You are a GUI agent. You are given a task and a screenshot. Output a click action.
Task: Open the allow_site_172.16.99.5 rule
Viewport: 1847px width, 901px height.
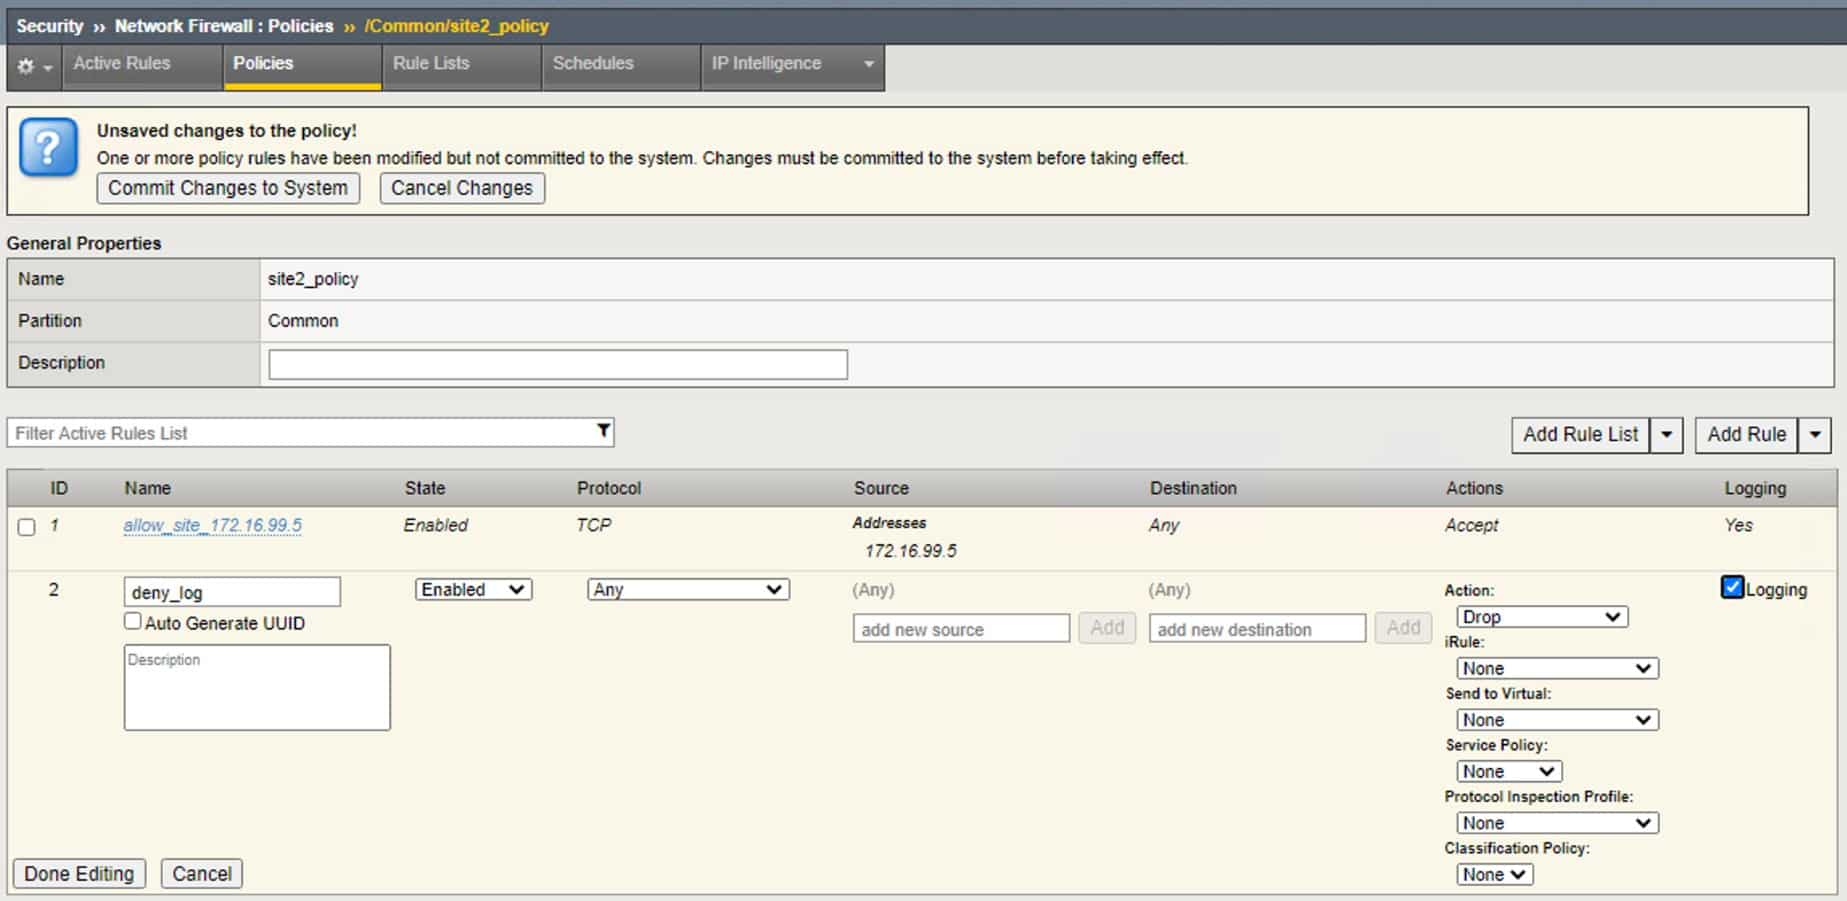coord(213,524)
